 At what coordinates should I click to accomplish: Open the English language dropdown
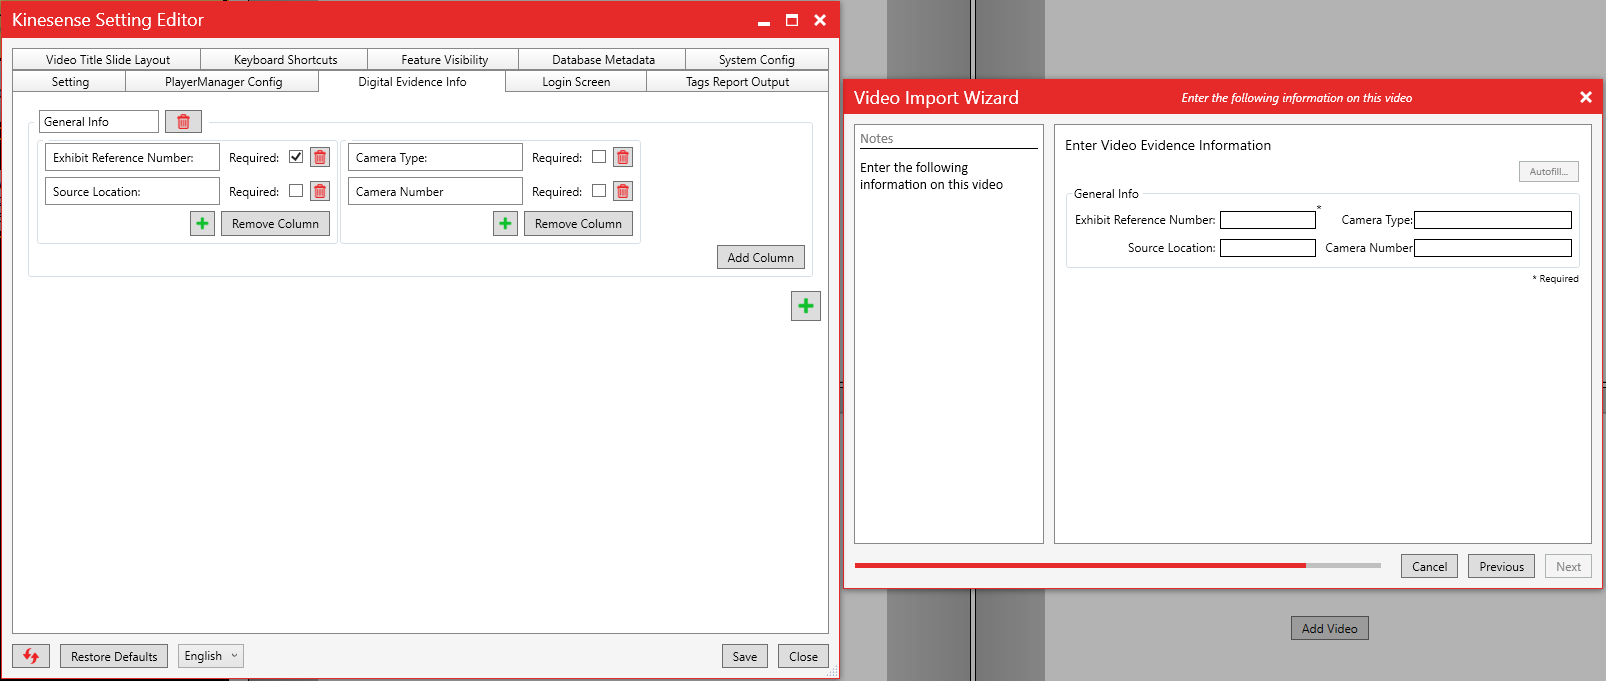tap(211, 656)
